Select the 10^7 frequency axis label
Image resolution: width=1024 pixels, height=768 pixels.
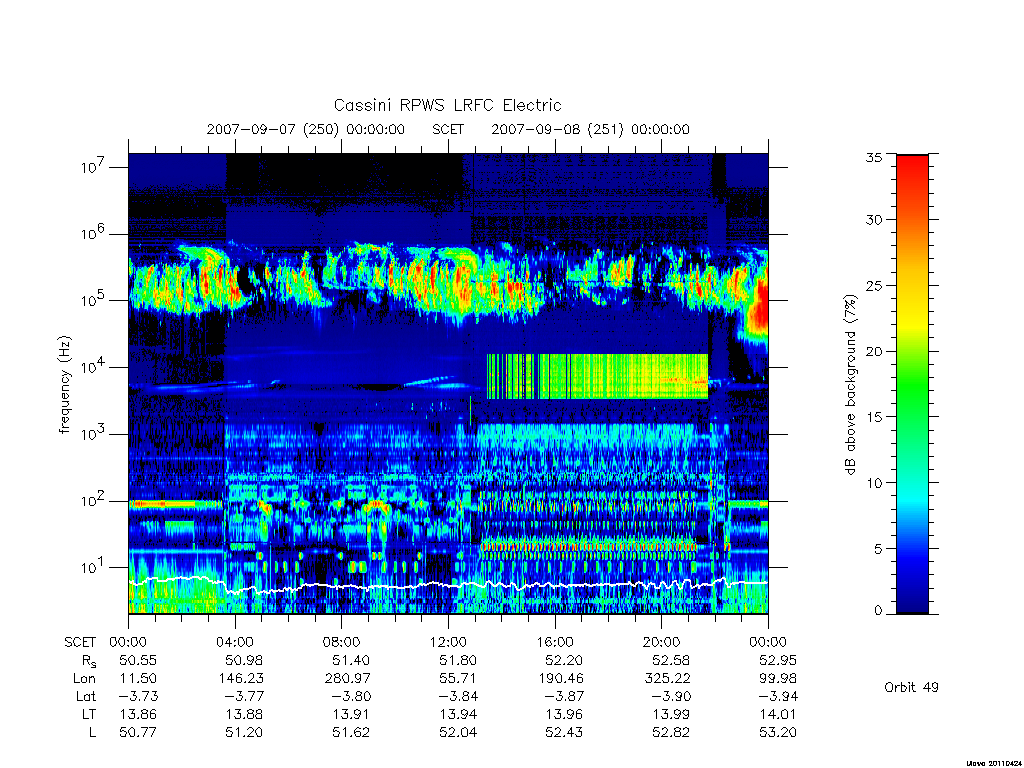pyautogui.click(x=93, y=167)
